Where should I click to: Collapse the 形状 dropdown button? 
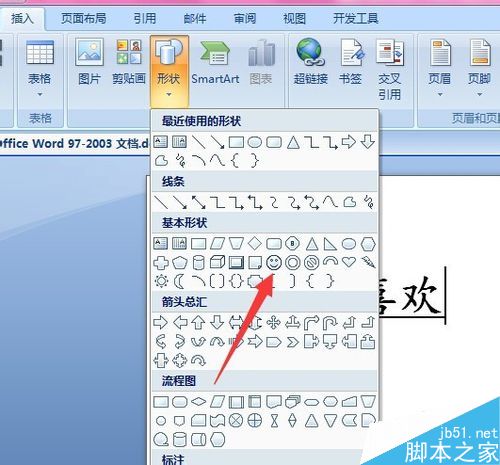[x=169, y=72]
